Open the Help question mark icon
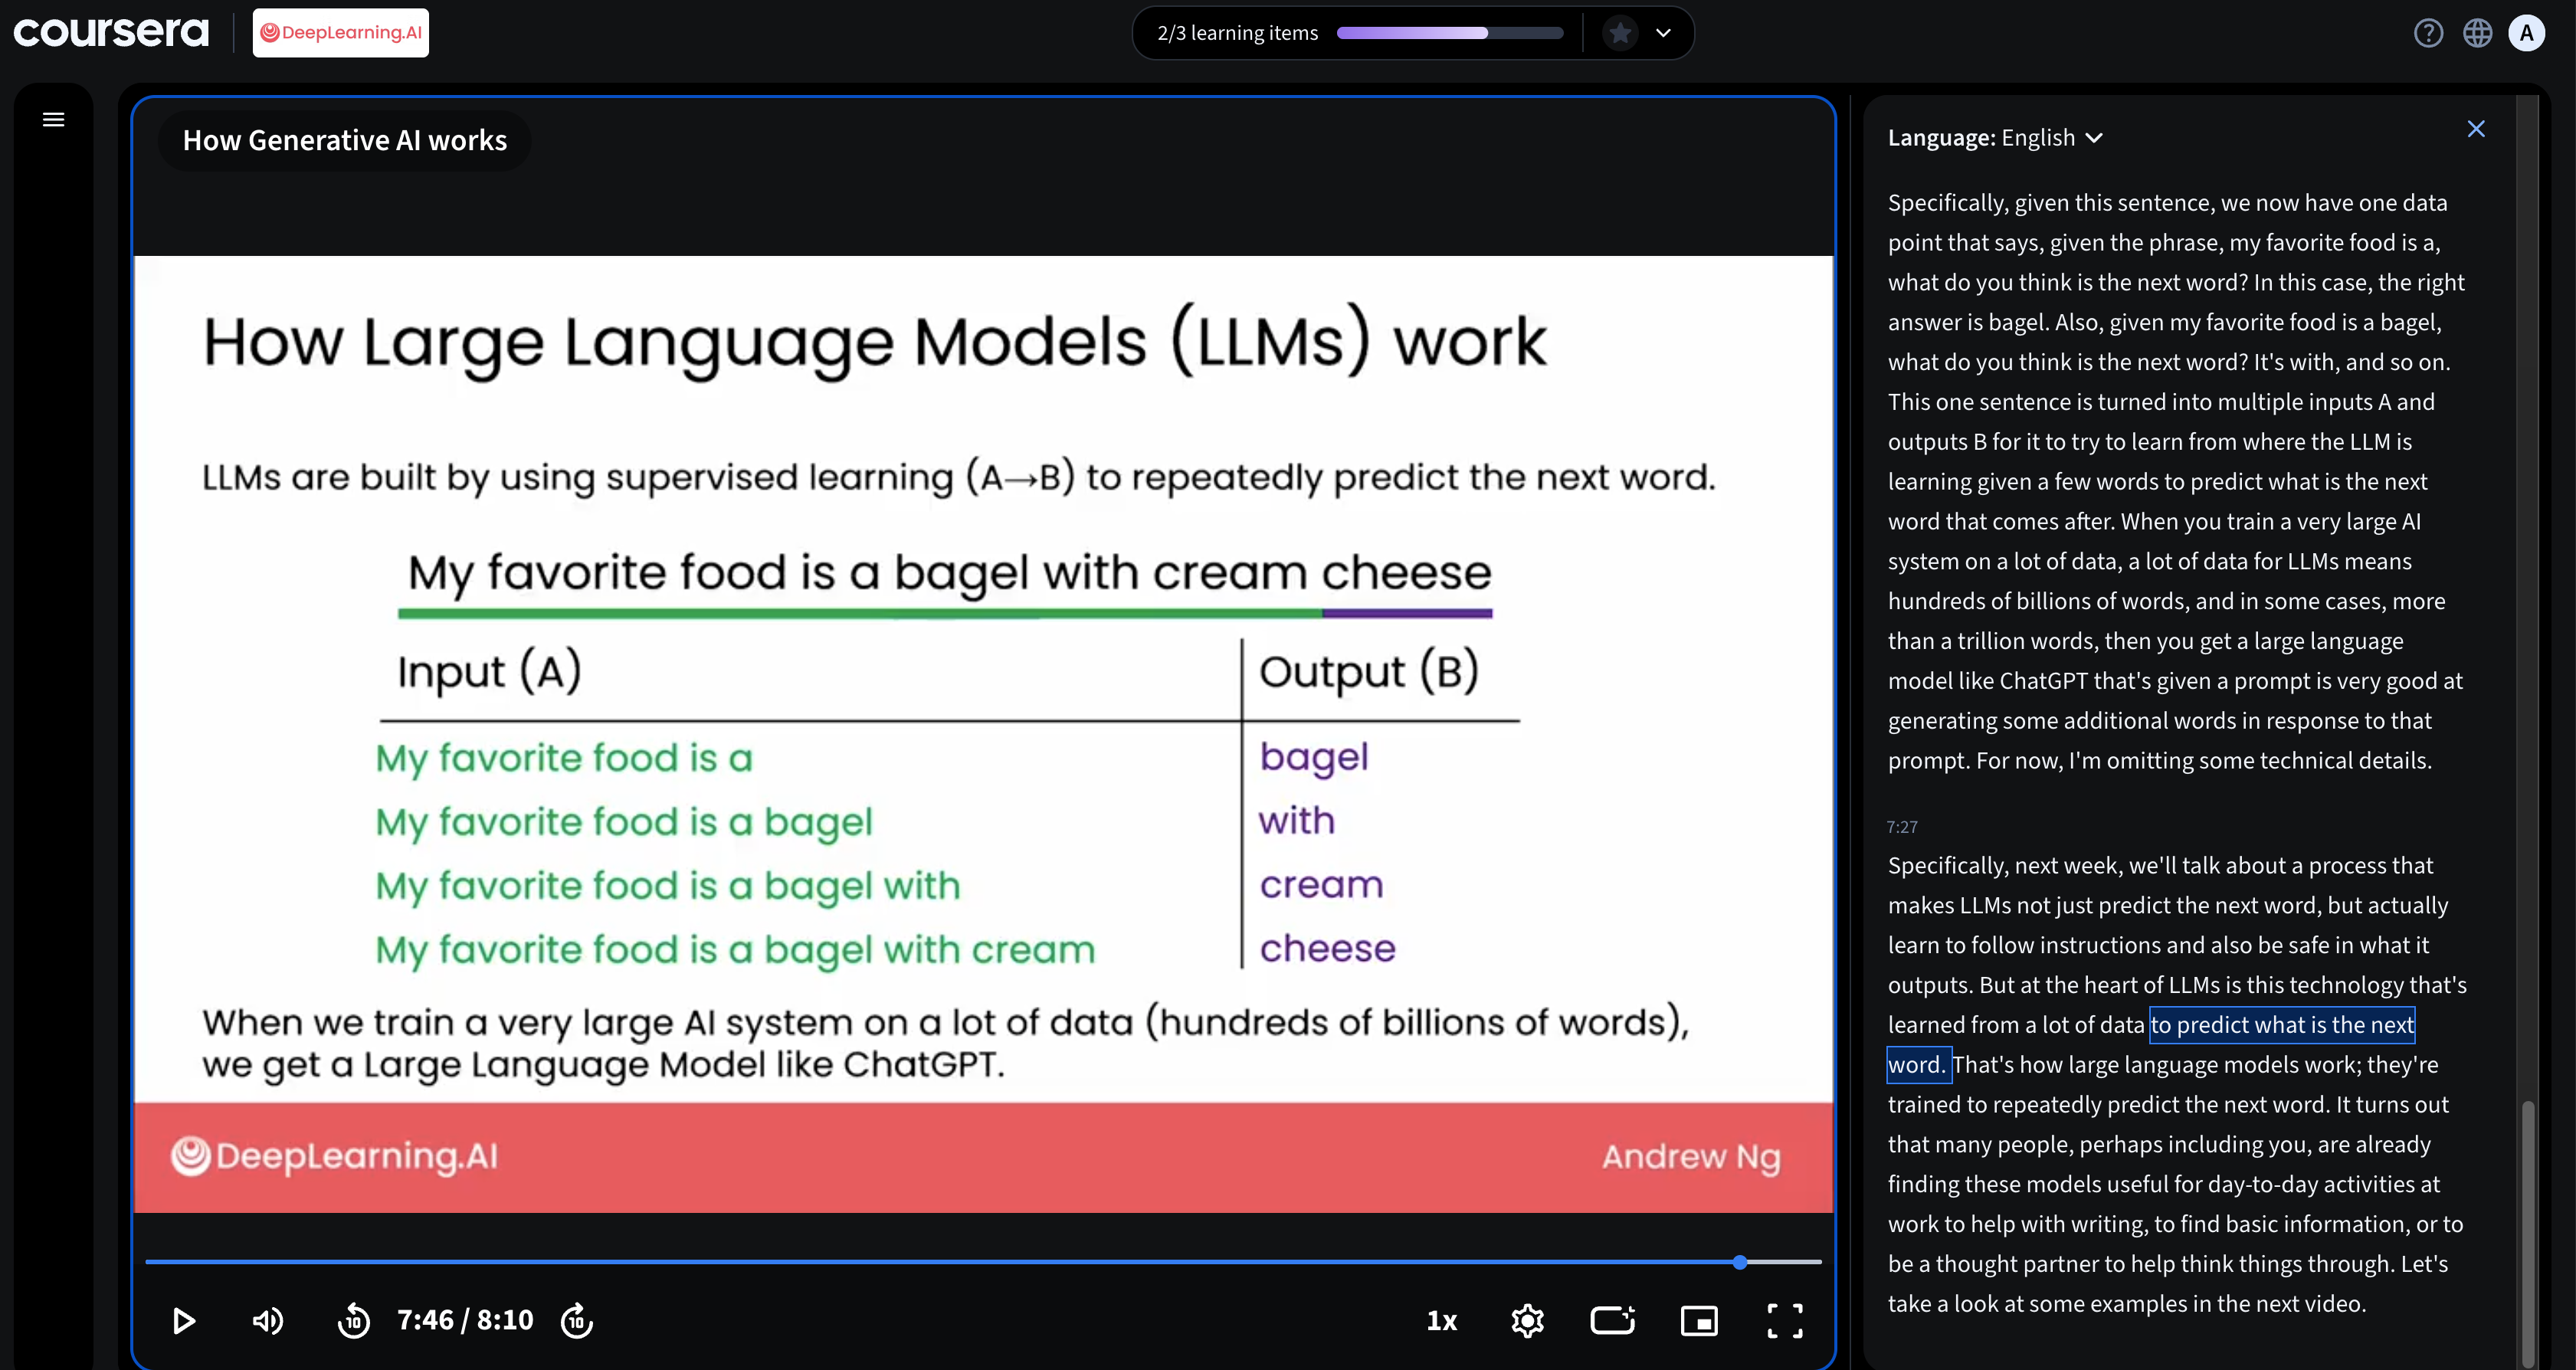This screenshot has width=2576, height=1370. click(2428, 33)
